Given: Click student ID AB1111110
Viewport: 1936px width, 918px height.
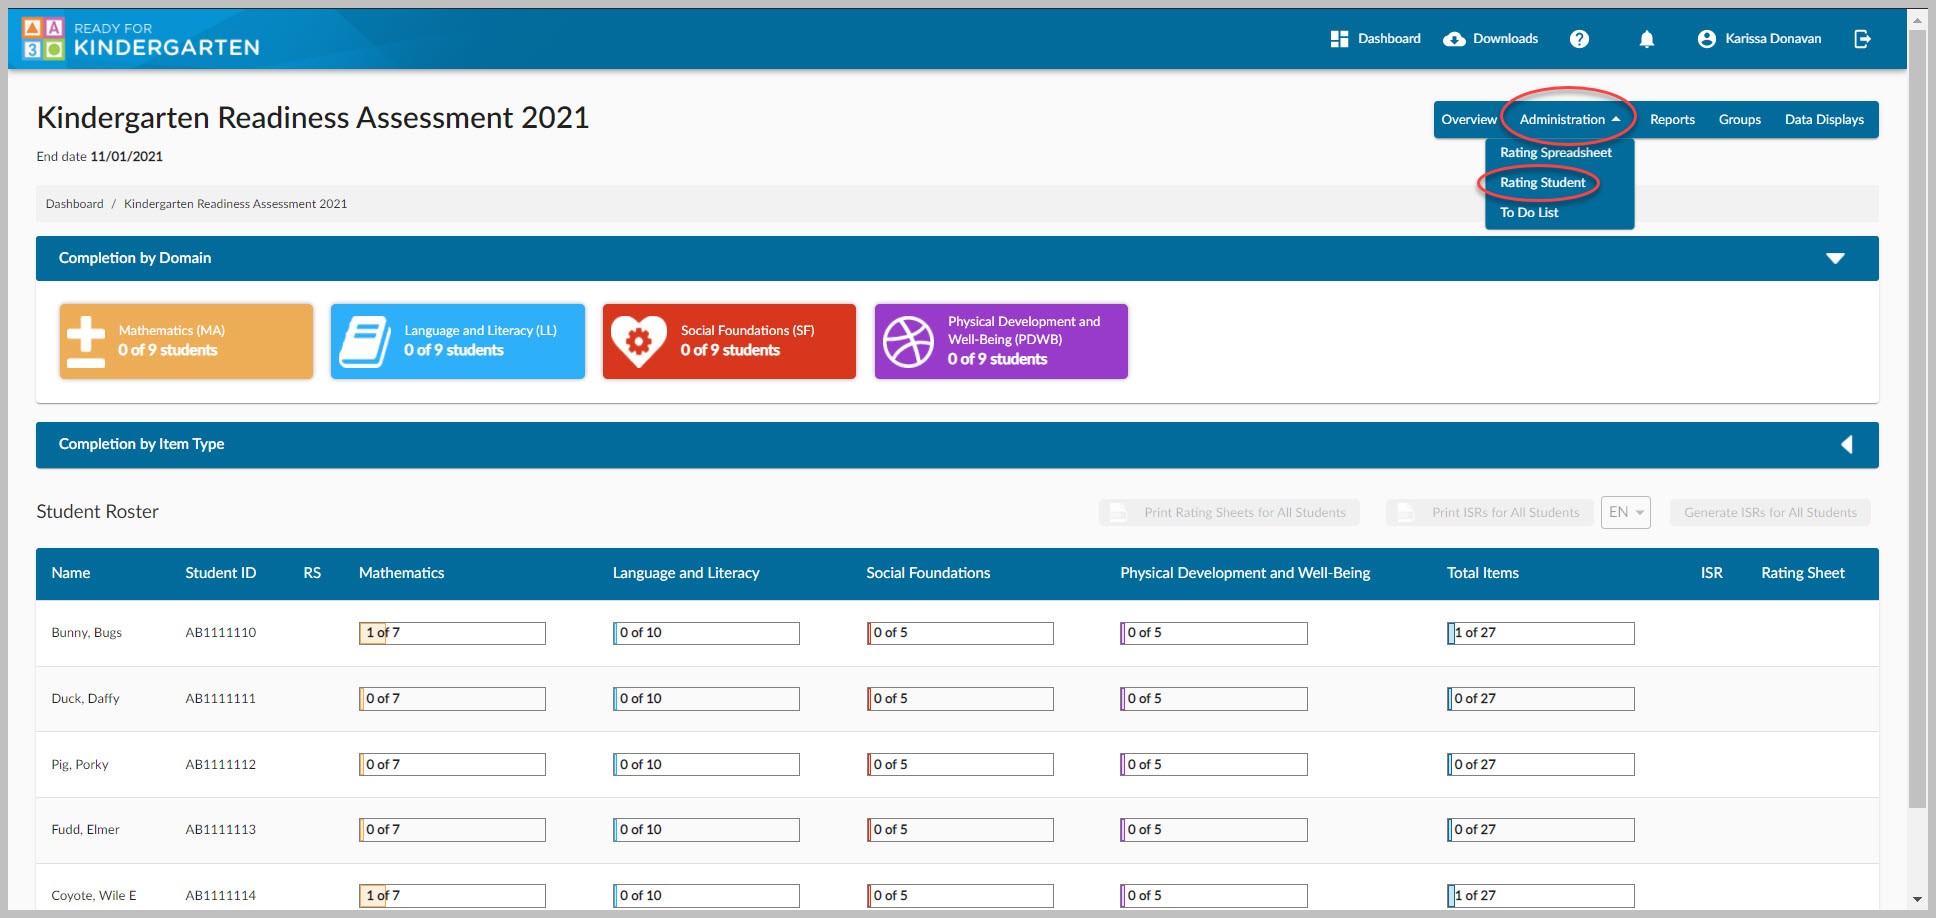Looking at the screenshot, I should (x=220, y=633).
